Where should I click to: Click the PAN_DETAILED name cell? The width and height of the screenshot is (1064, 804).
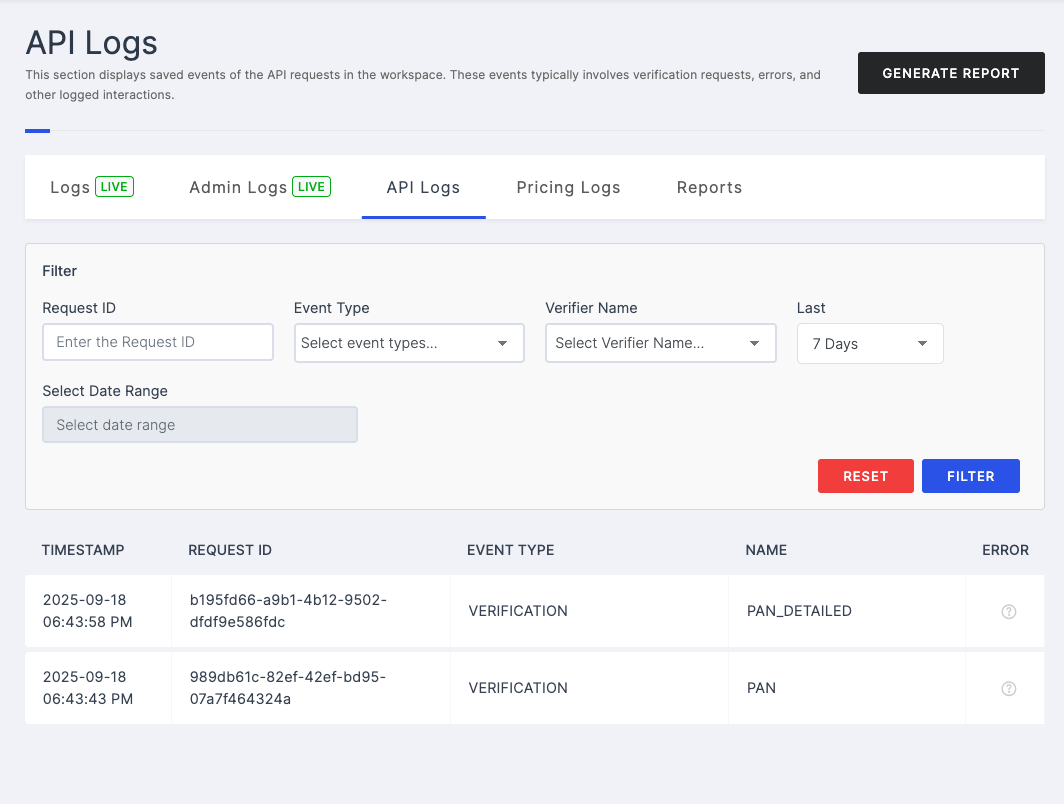pyautogui.click(x=799, y=611)
